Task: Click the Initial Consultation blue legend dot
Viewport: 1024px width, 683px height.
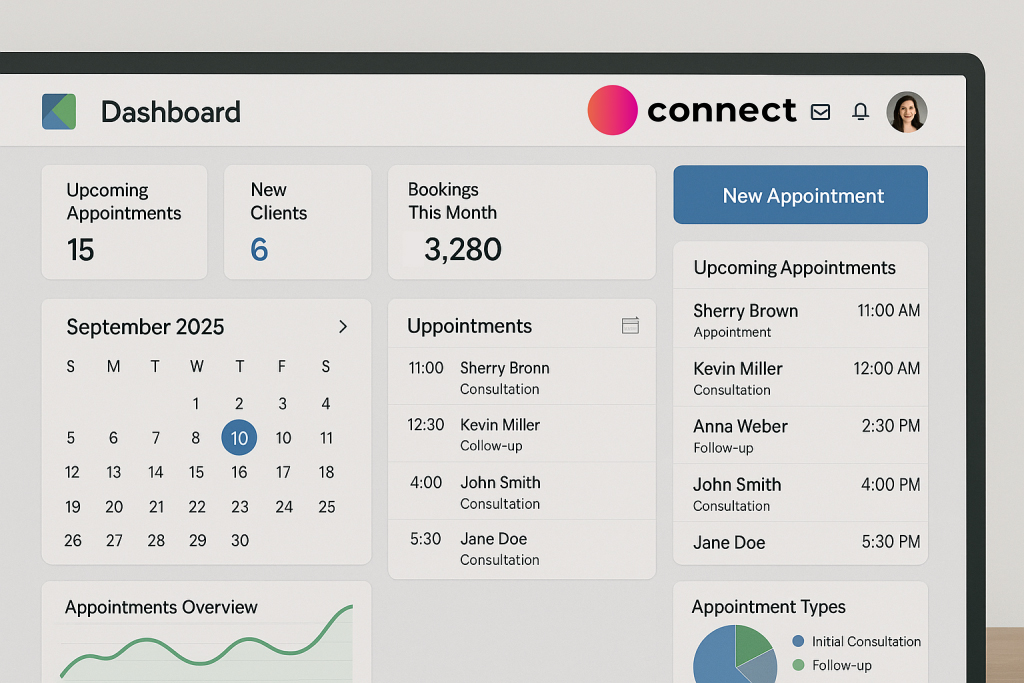Action: (x=798, y=642)
